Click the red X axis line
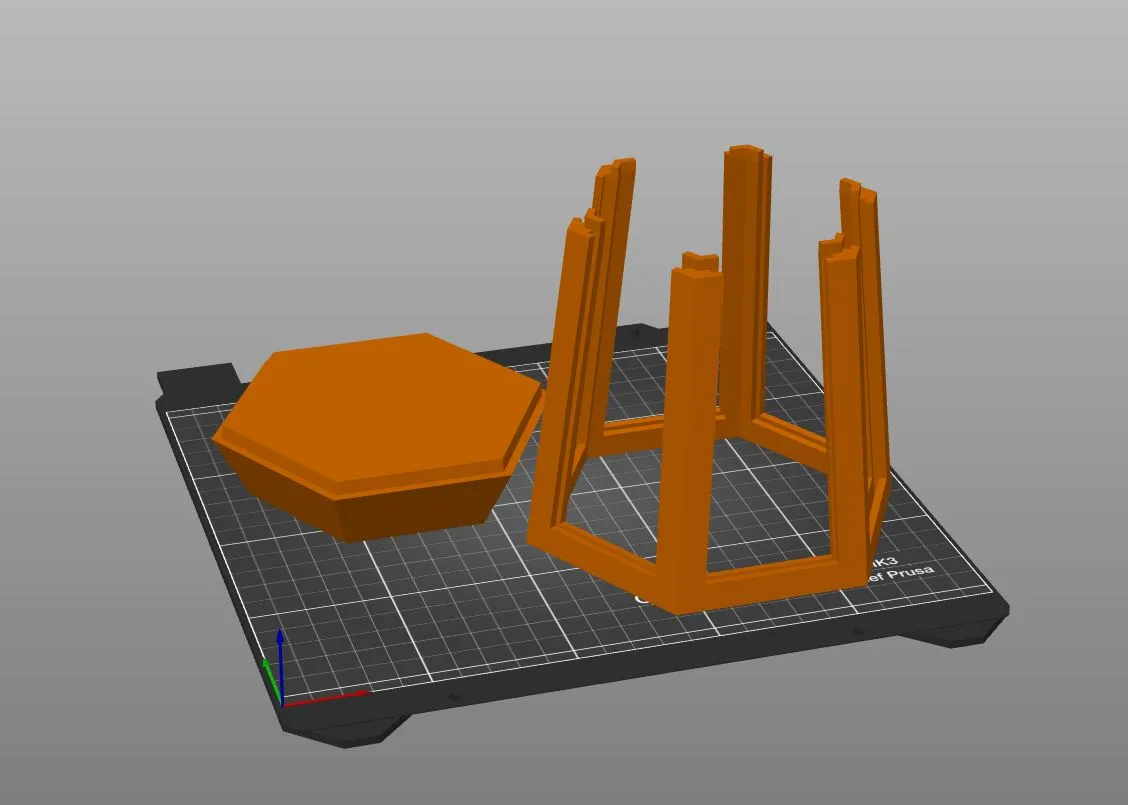This screenshot has width=1128, height=805. coord(326,698)
